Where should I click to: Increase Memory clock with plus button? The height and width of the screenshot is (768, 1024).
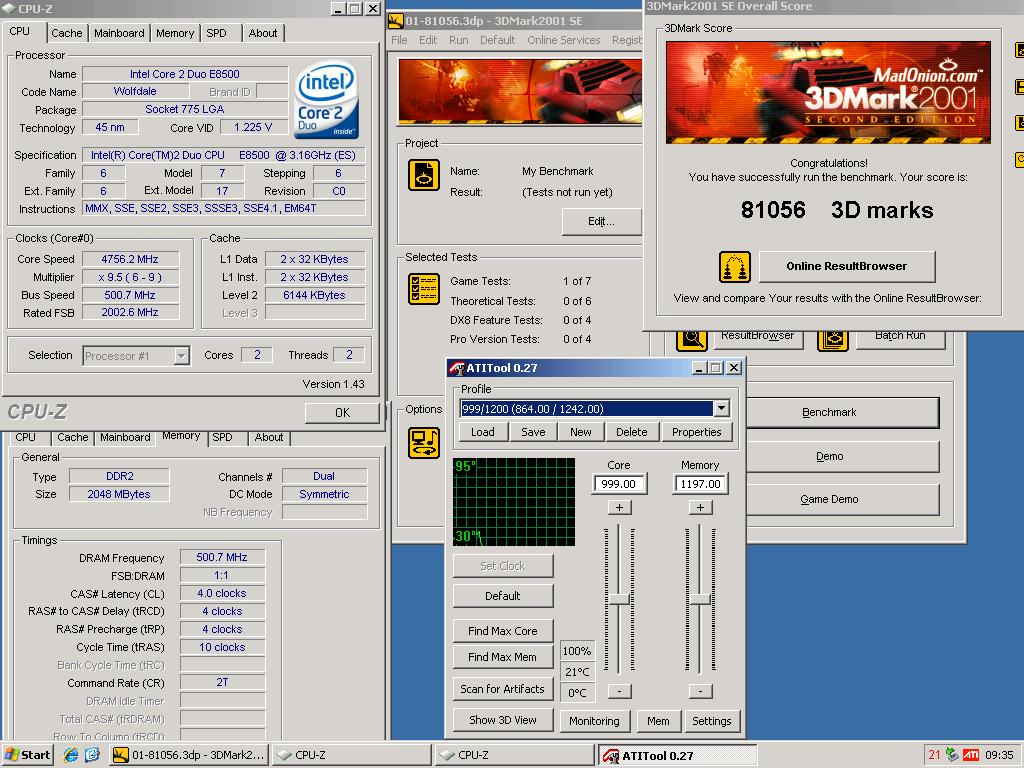(701, 507)
